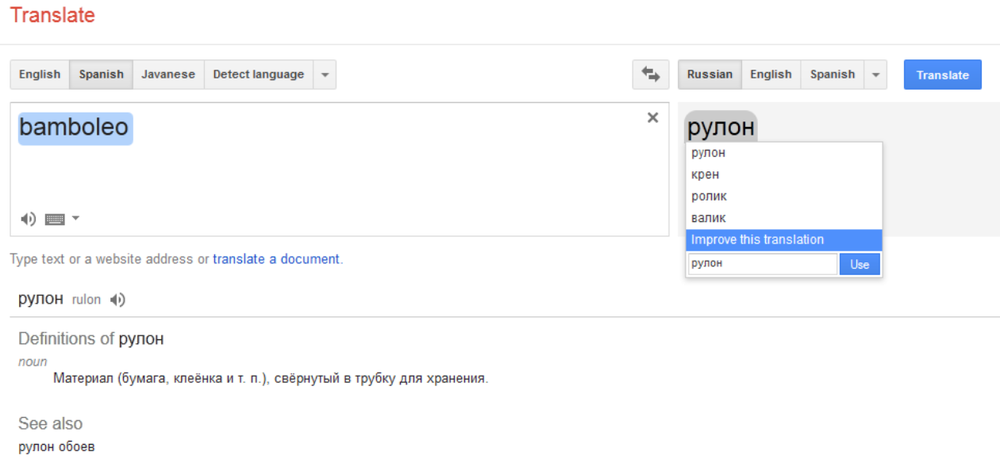Open the source language list dropdown
The image size is (1000, 463).
tap(324, 75)
